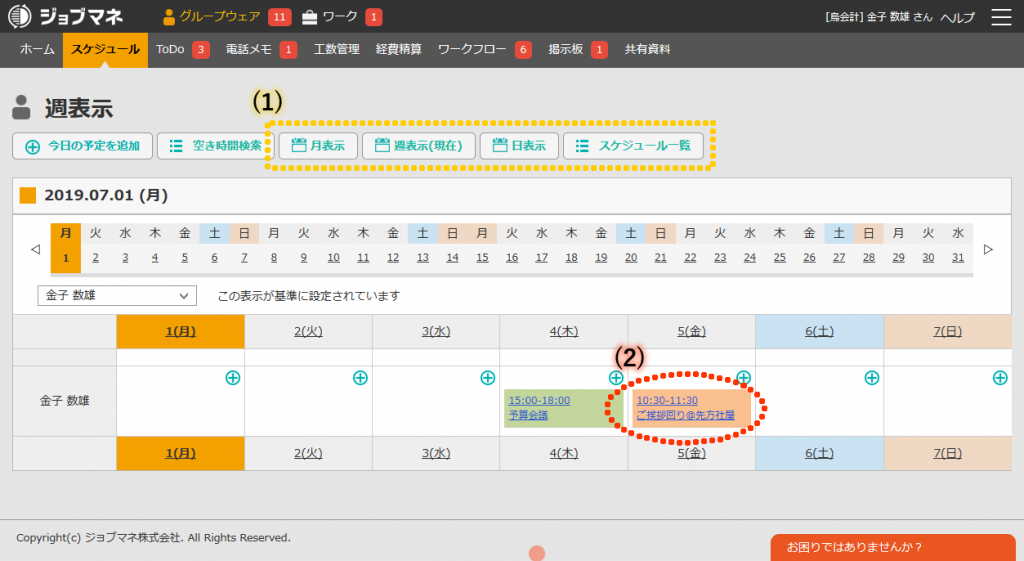The height and width of the screenshot is (561, 1024).
Task: Add event with plus icon on Sunday
Action: [999, 377]
